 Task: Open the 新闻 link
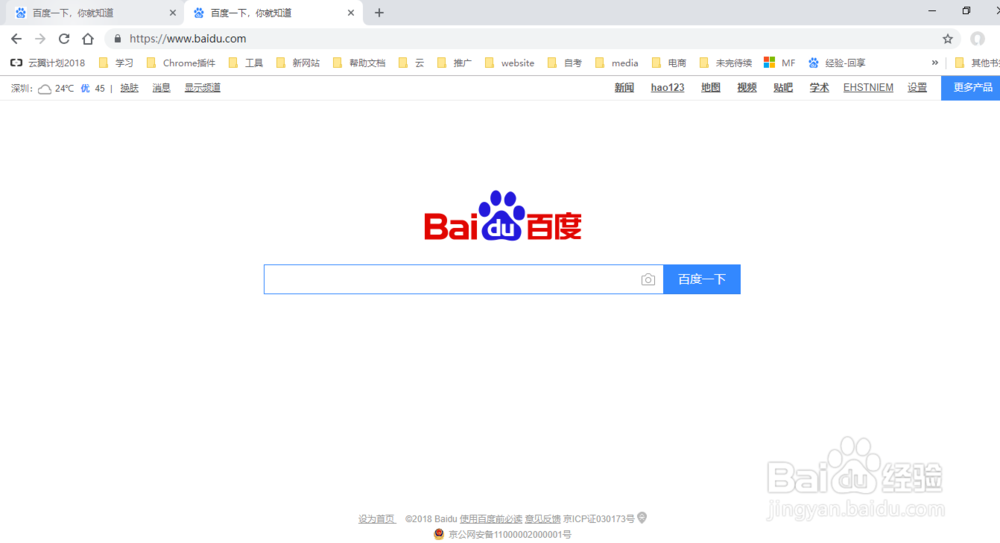pos(624,88)
